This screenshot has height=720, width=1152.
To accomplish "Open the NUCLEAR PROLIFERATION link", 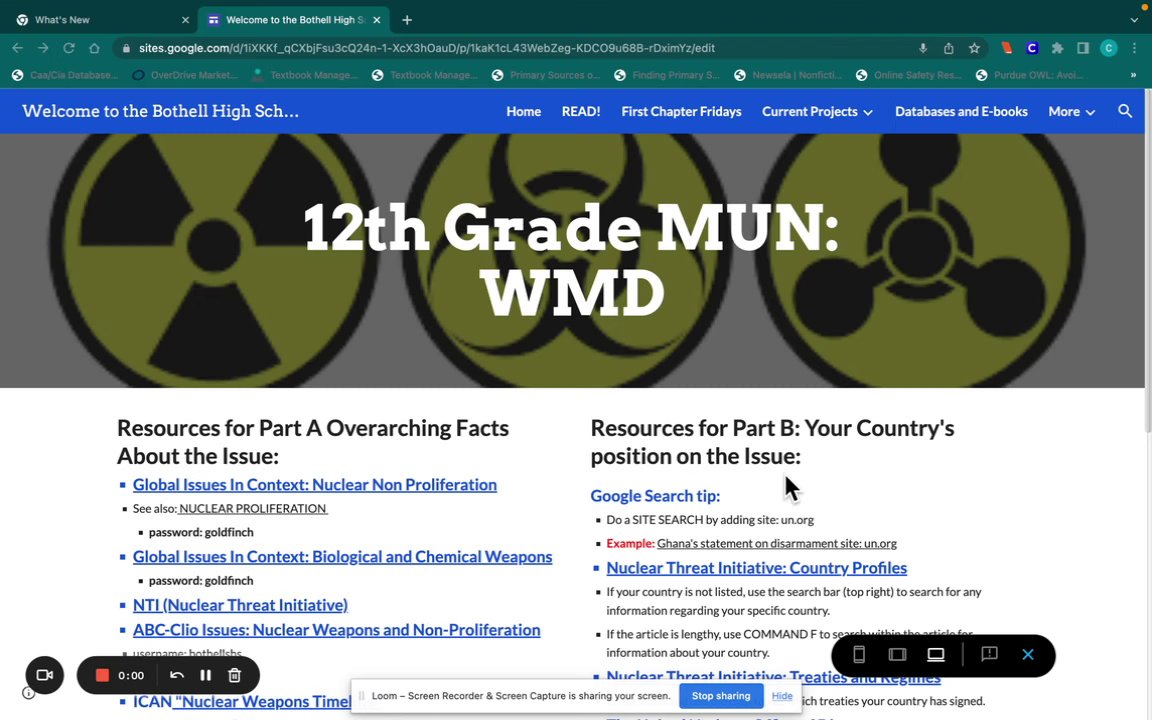I will [x=253, y=508].
